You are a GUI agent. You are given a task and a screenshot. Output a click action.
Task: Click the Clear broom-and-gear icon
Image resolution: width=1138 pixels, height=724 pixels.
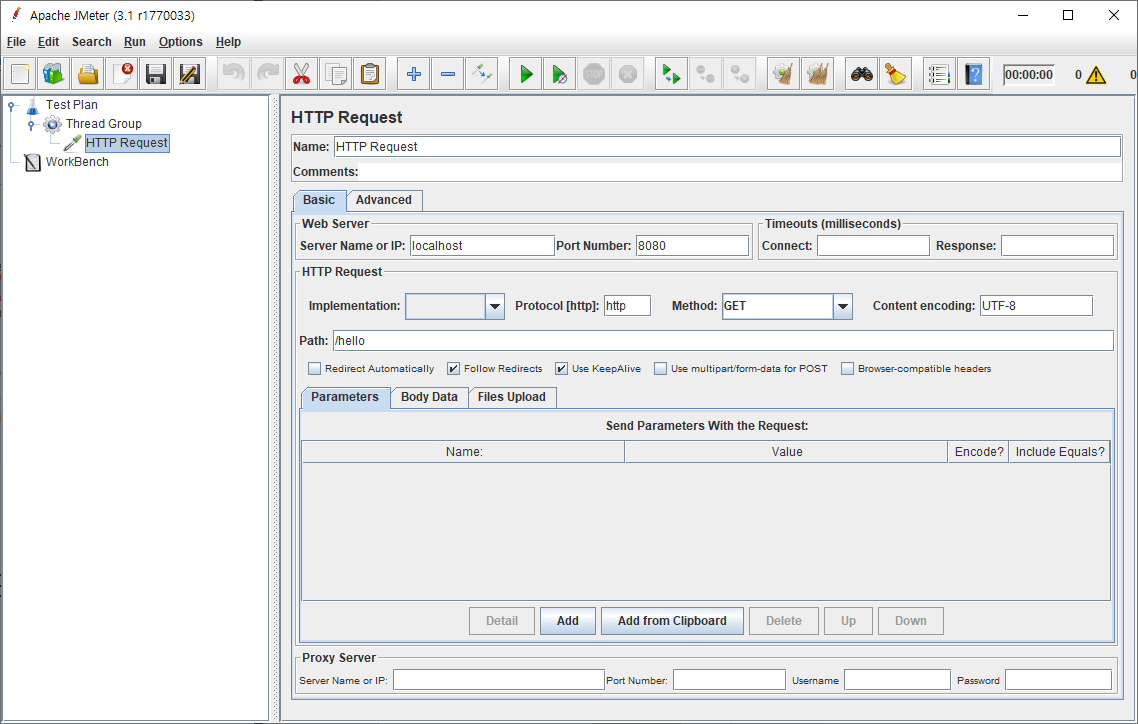pos(783,74)
